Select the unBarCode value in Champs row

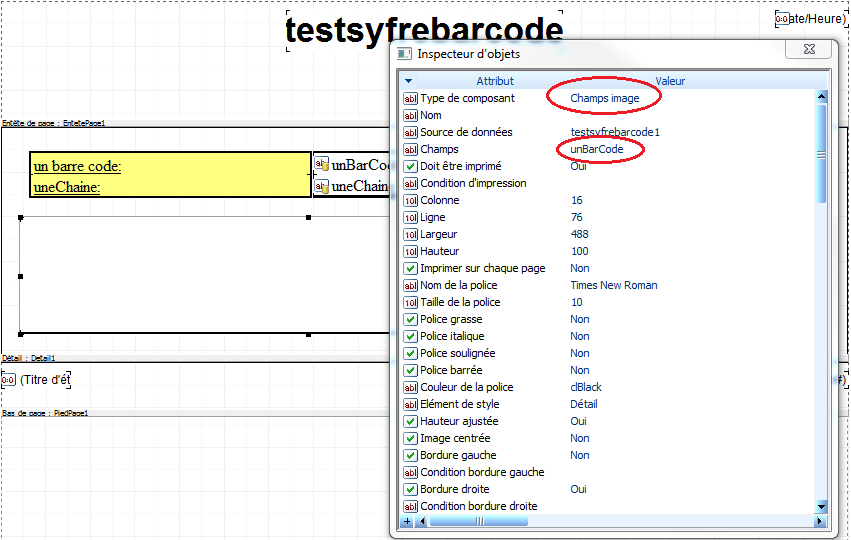(x=596, y=149)
